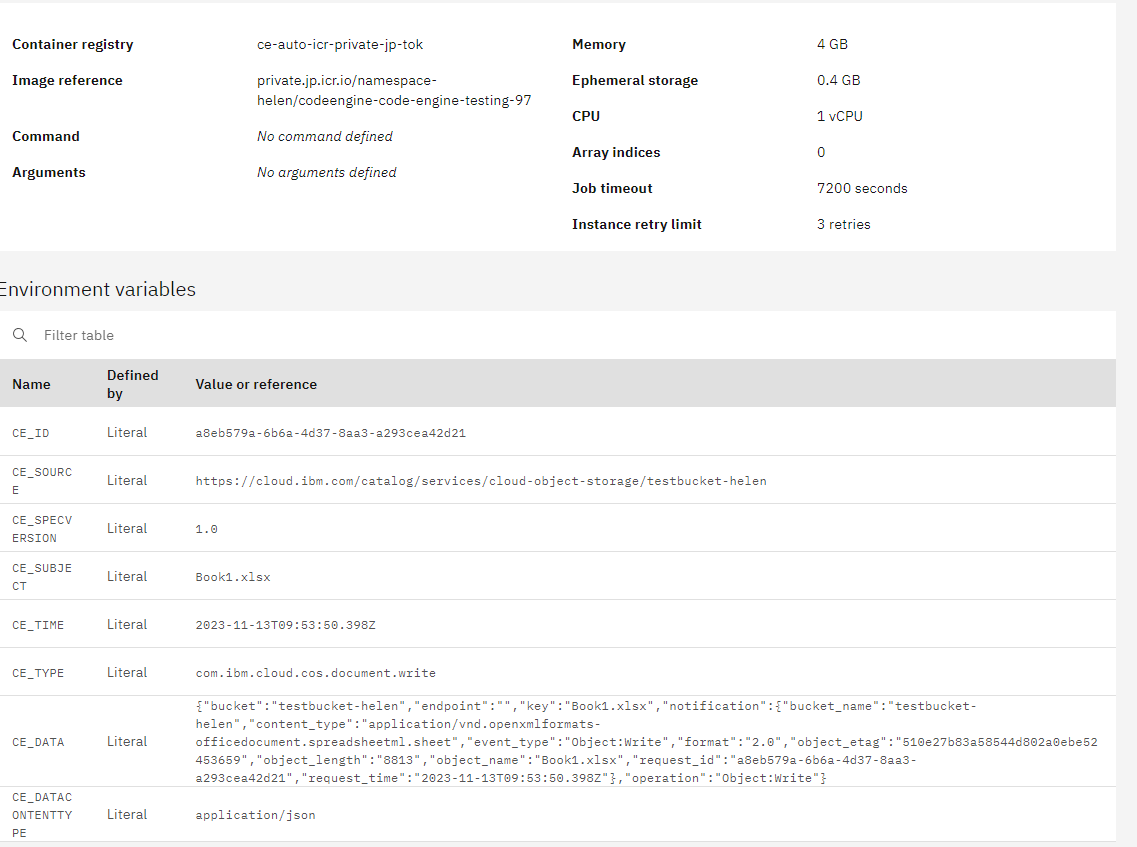Click the CPU label
The image size is (1137, 847).
586,116
